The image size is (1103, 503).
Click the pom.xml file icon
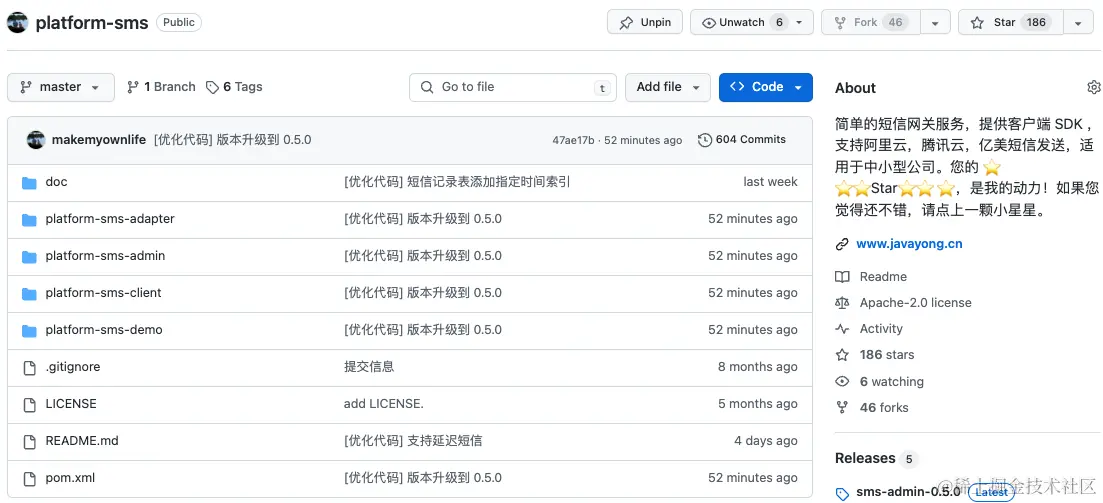[x=29, y=479]
